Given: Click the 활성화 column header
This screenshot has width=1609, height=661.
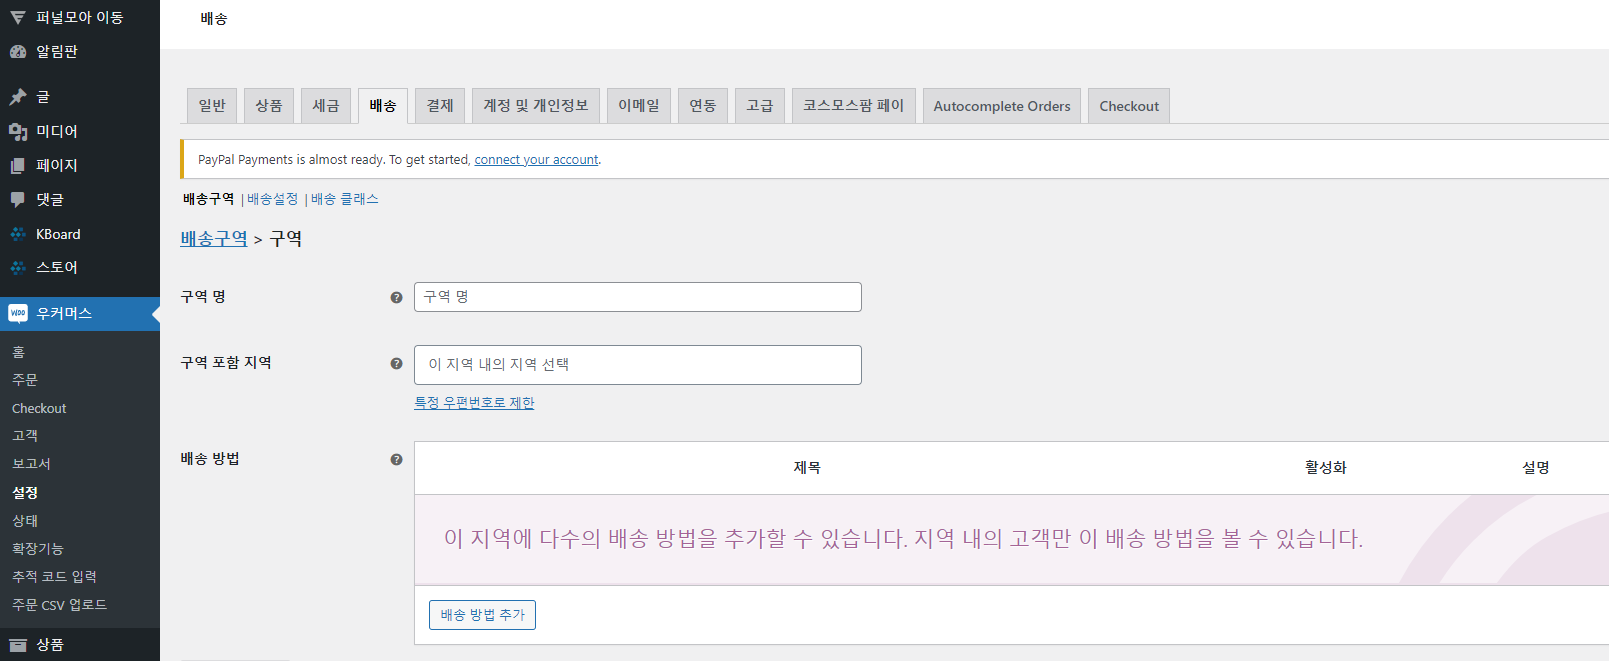Looking at the screenshot, I should click(x=1326, y=468).
